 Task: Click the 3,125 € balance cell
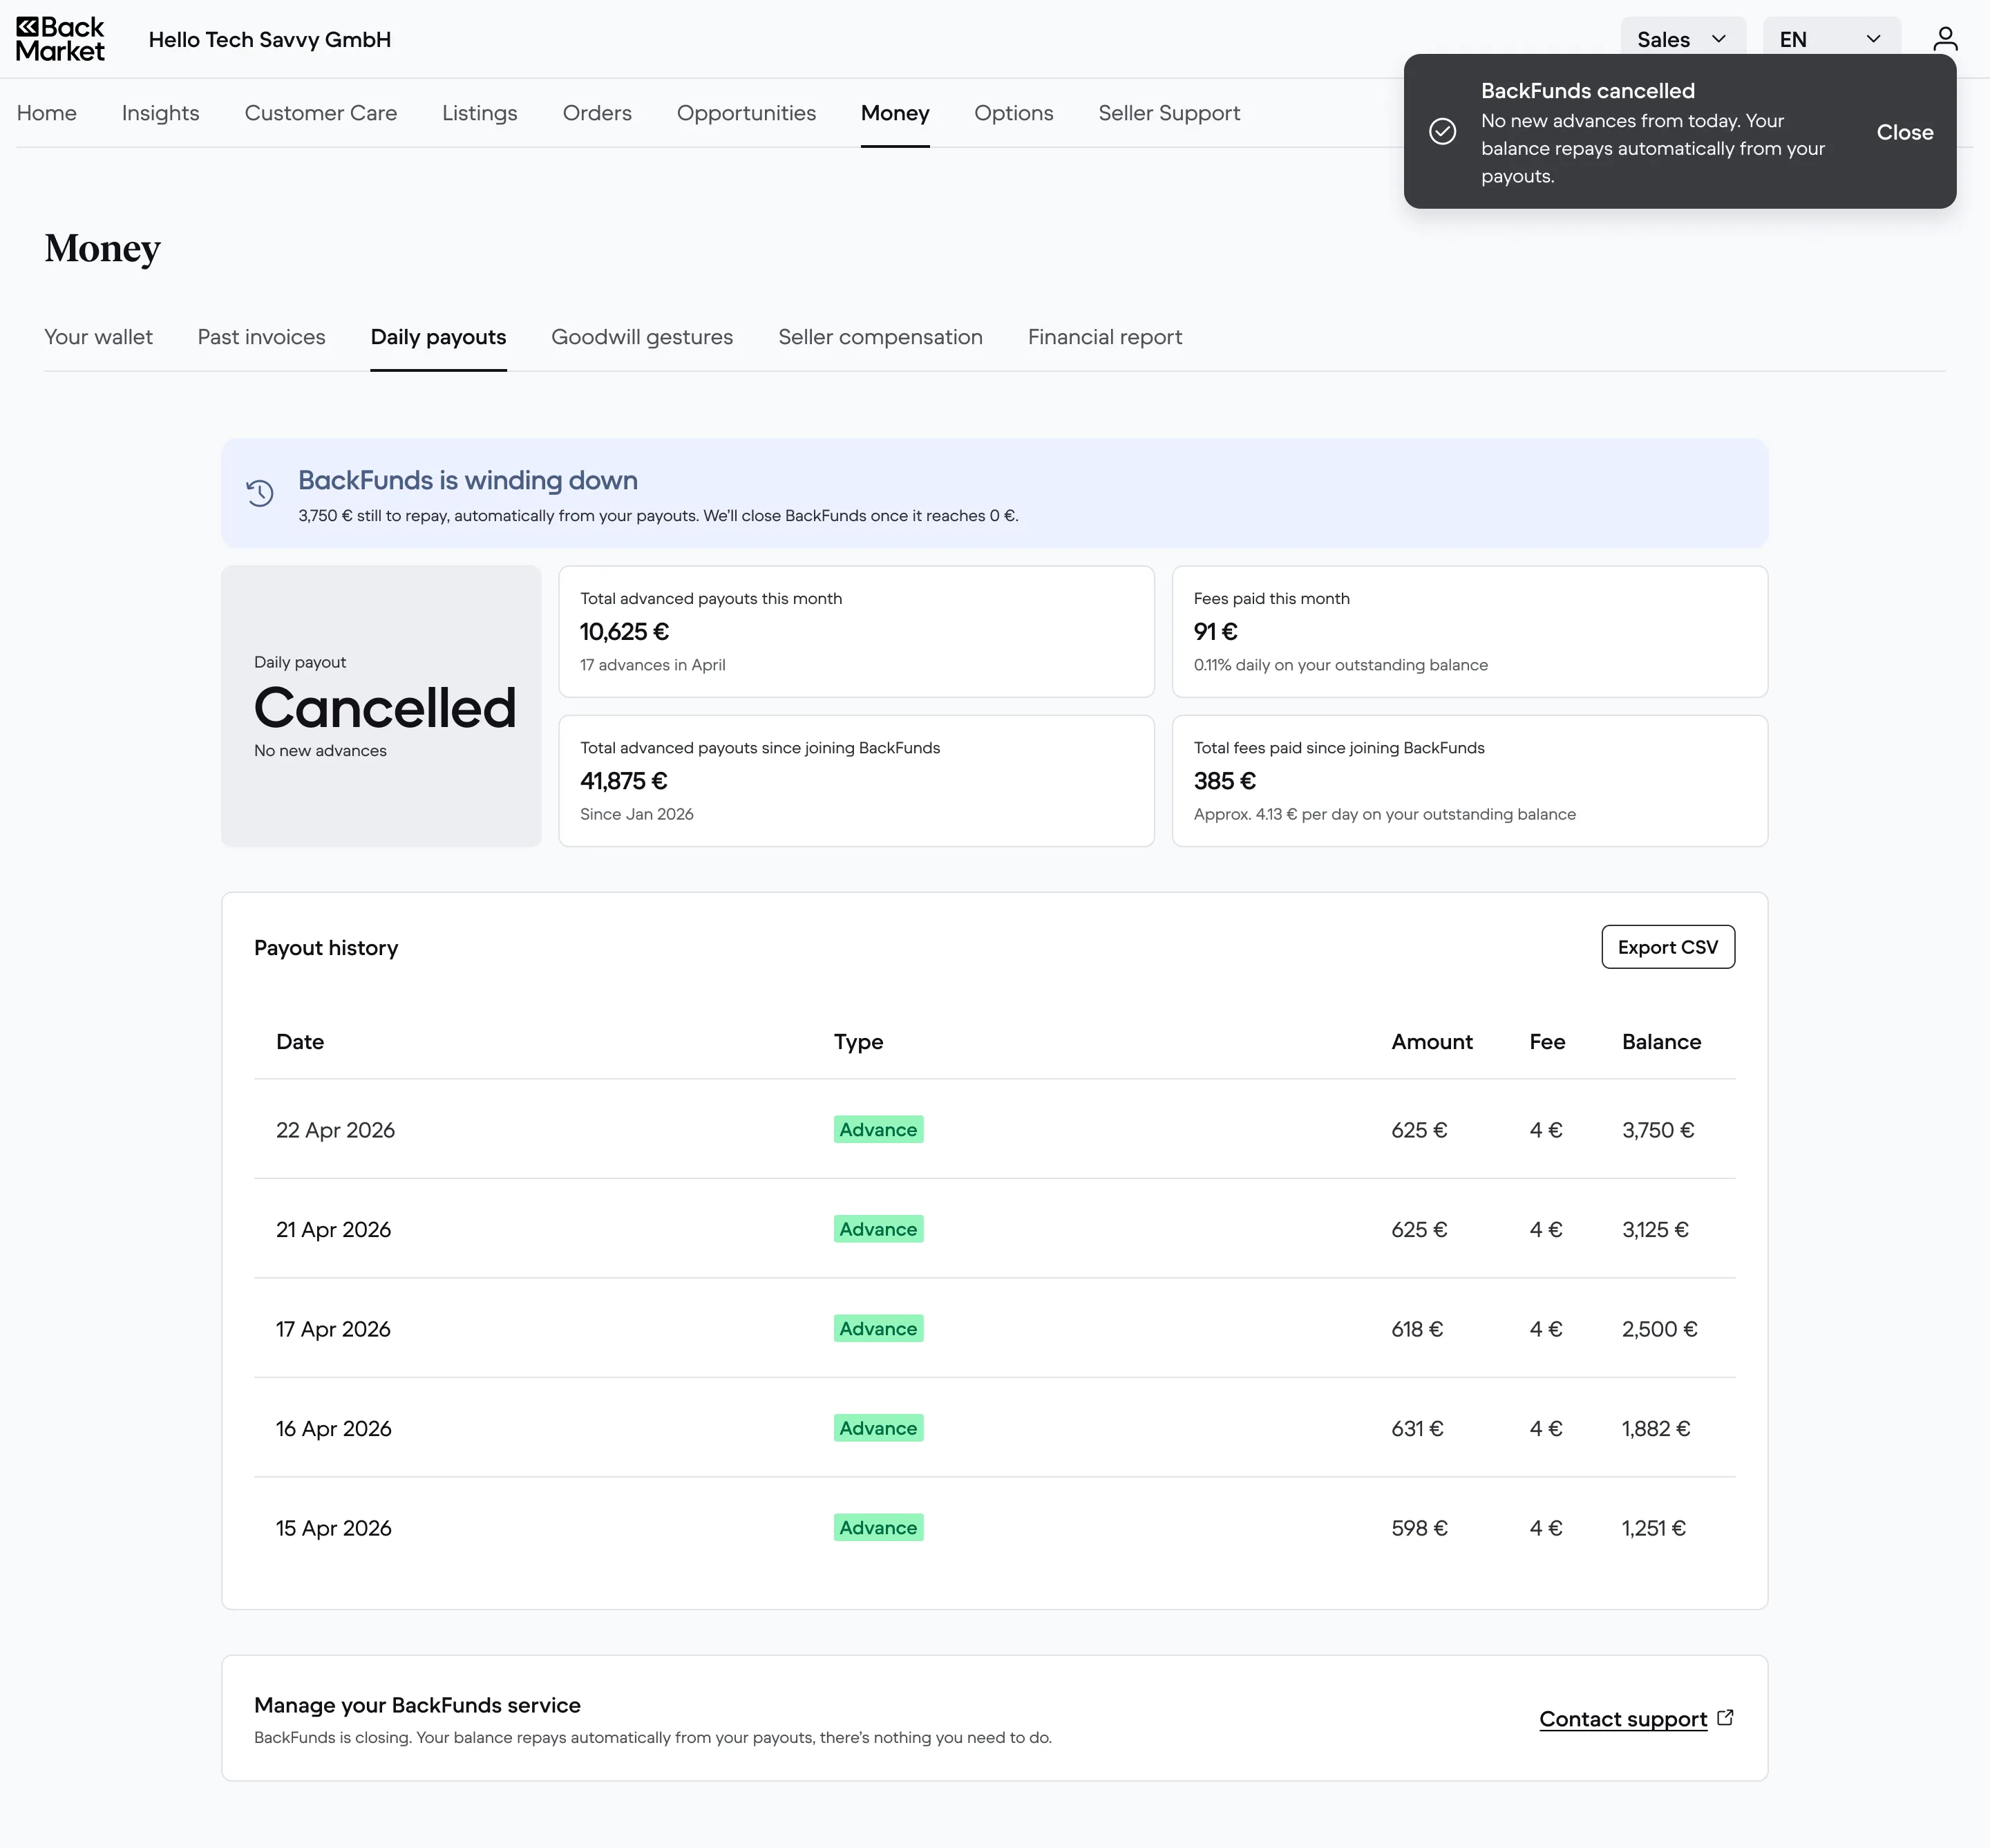pyautogui.click(x=1655, y=1229)
